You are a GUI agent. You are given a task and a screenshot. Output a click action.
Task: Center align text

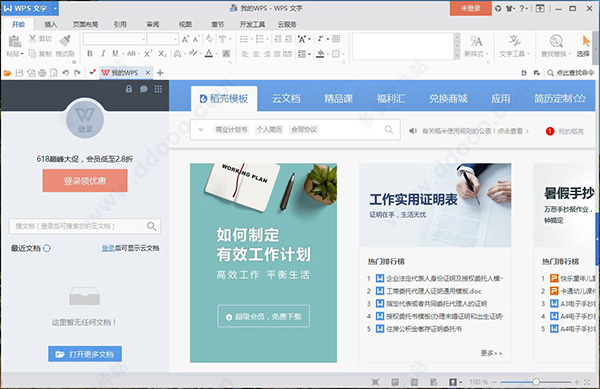(x=256, y=54)
